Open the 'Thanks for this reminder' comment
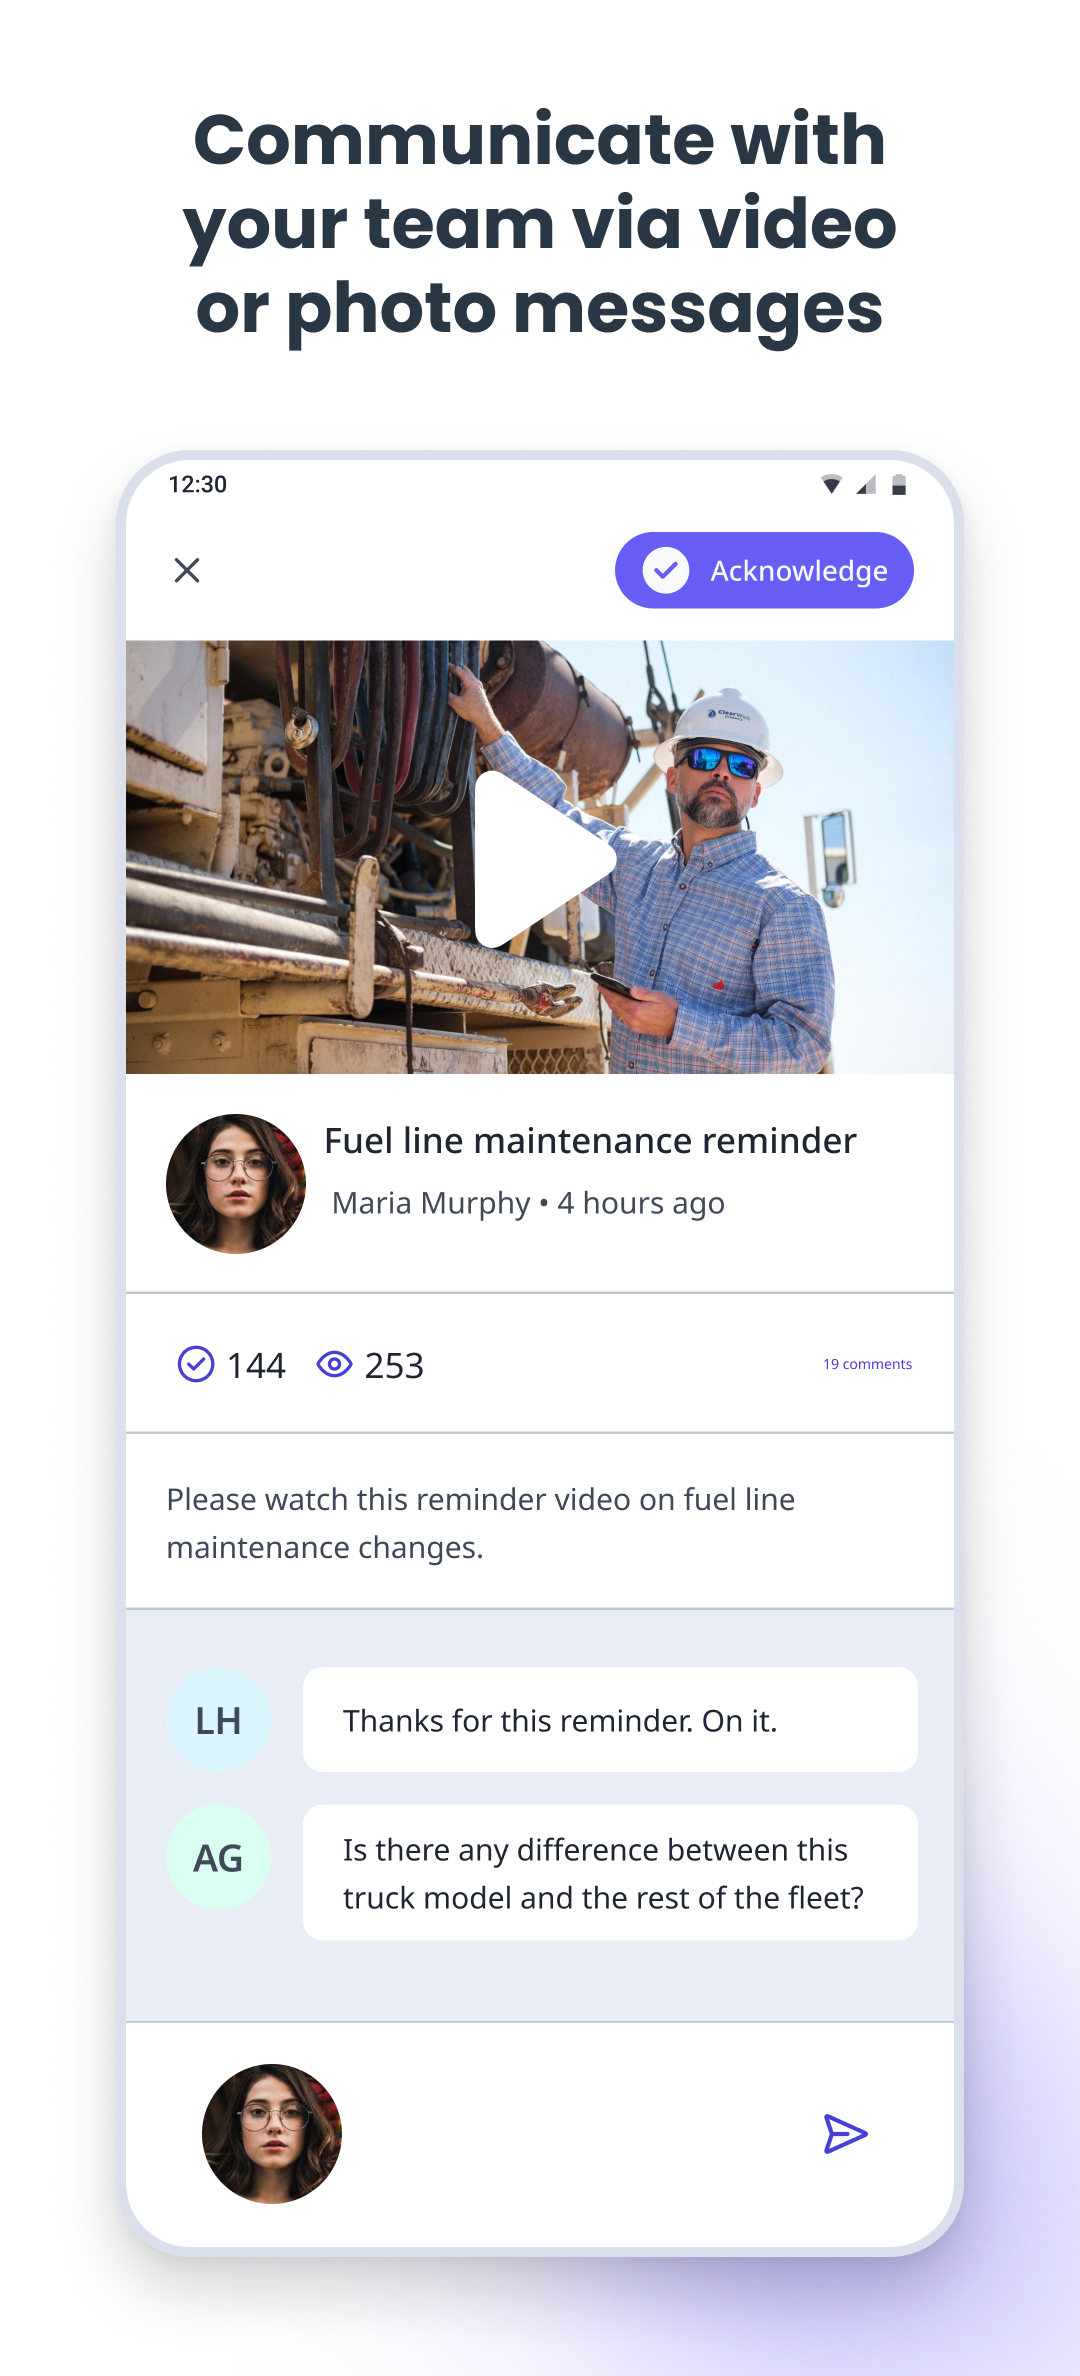This screenshot has width=1080, height=2376. pyautogui.click(x=610, y=1720)
